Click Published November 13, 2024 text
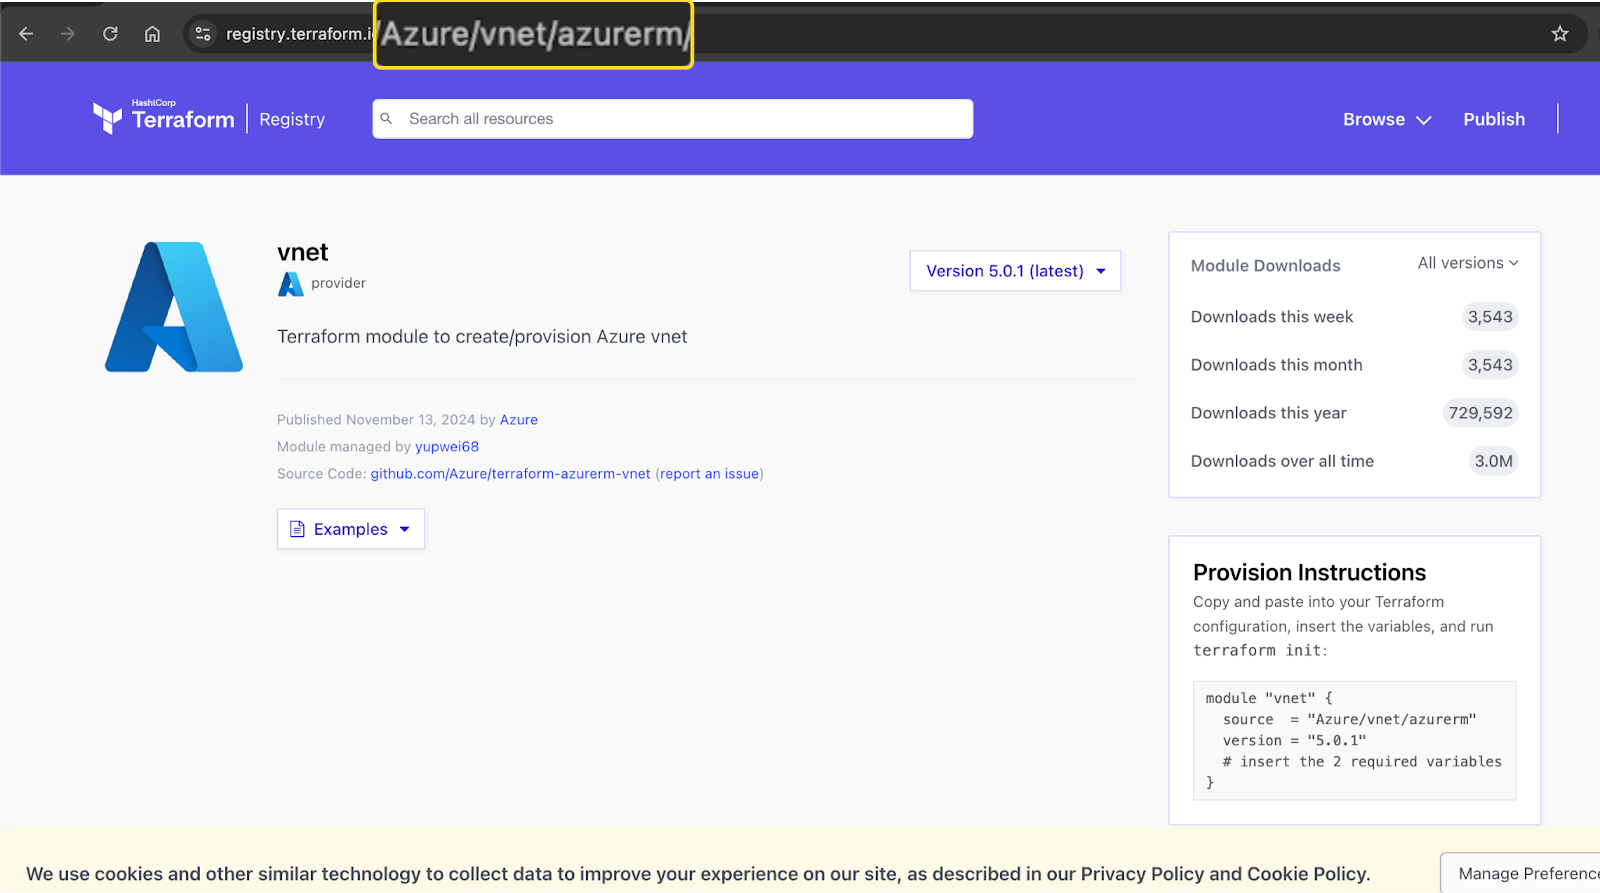This screenshot has width=1600, height=893. click(376, 420)
